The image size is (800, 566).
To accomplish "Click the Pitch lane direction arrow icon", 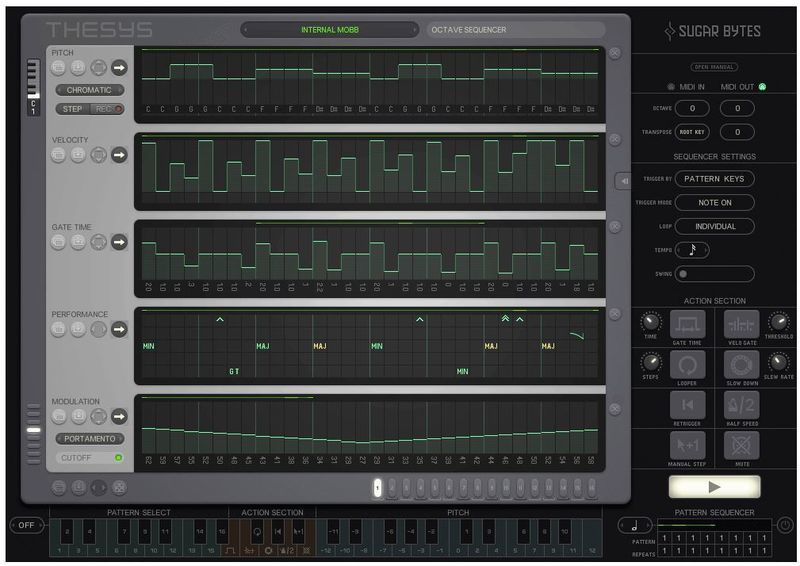I will point(119,67).
